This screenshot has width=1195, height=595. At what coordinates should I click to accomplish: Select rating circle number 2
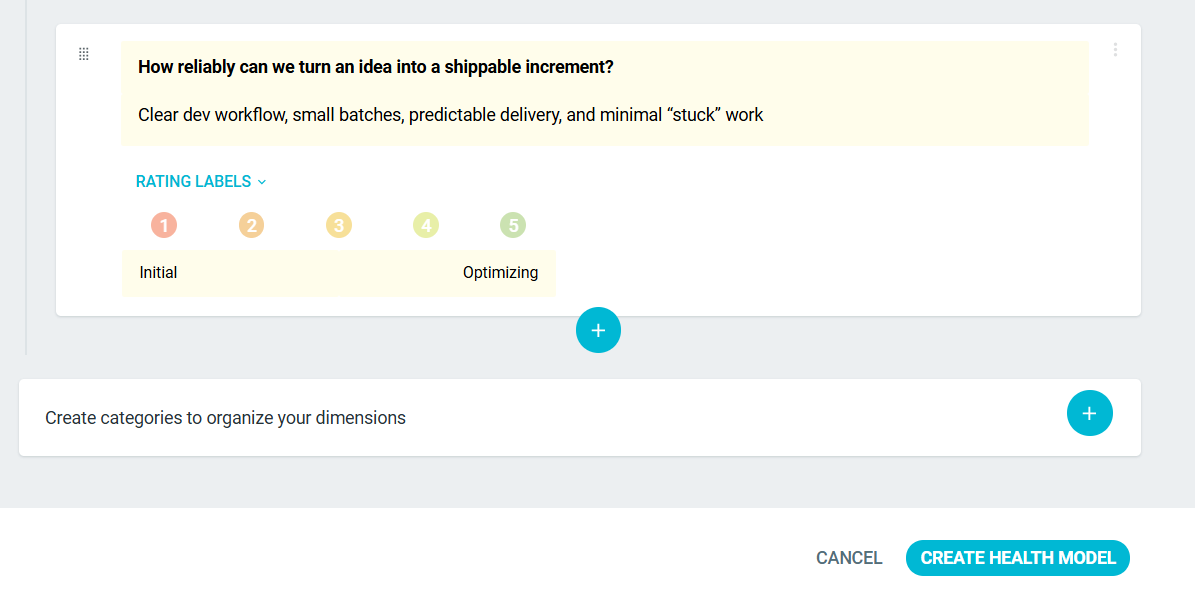click(251, 225)
